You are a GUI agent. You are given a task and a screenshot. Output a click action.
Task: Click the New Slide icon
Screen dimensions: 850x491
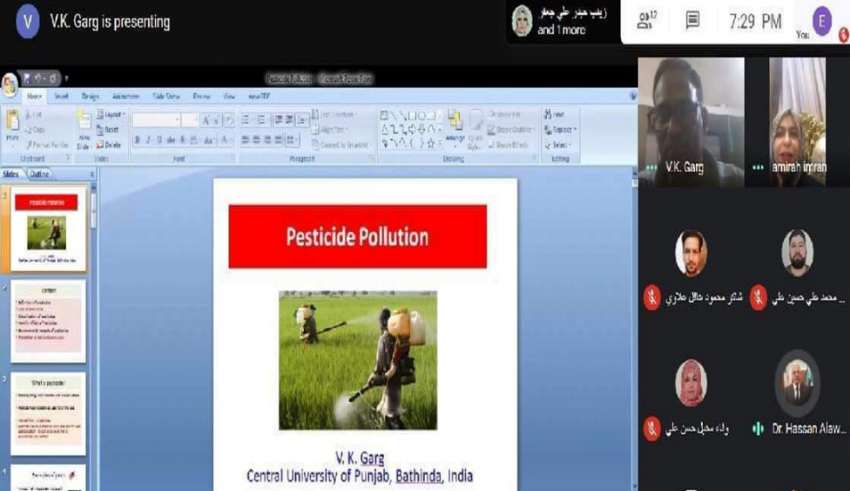click(x=84, y=125)
